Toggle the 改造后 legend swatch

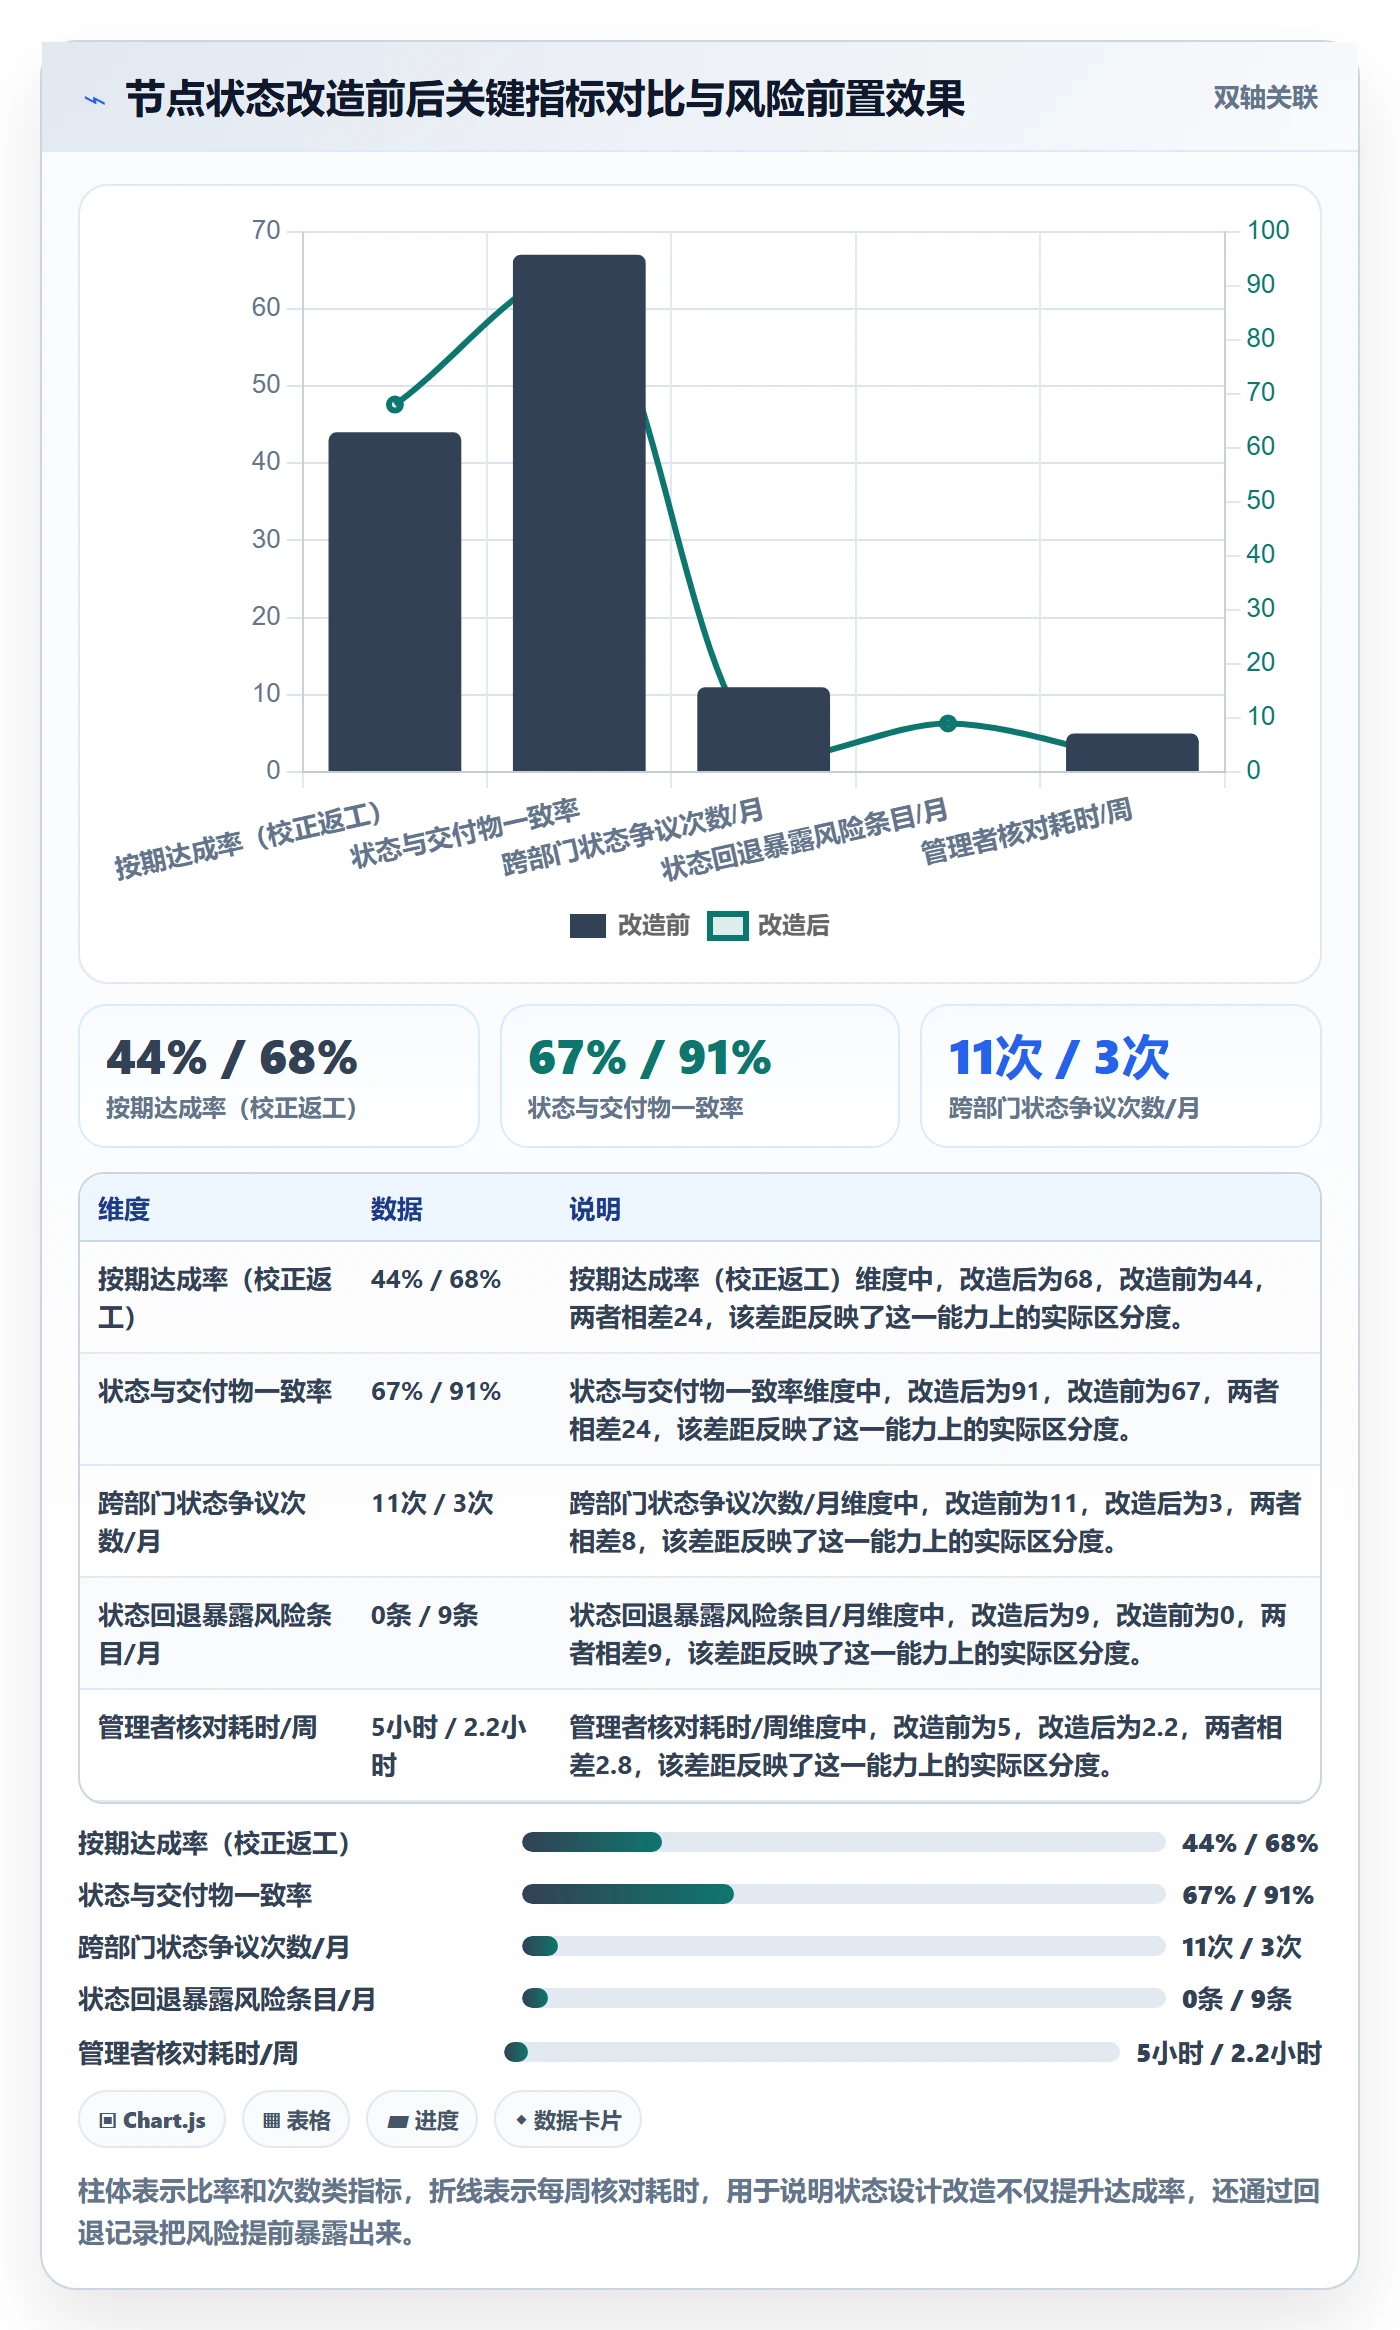click(727, 925)
